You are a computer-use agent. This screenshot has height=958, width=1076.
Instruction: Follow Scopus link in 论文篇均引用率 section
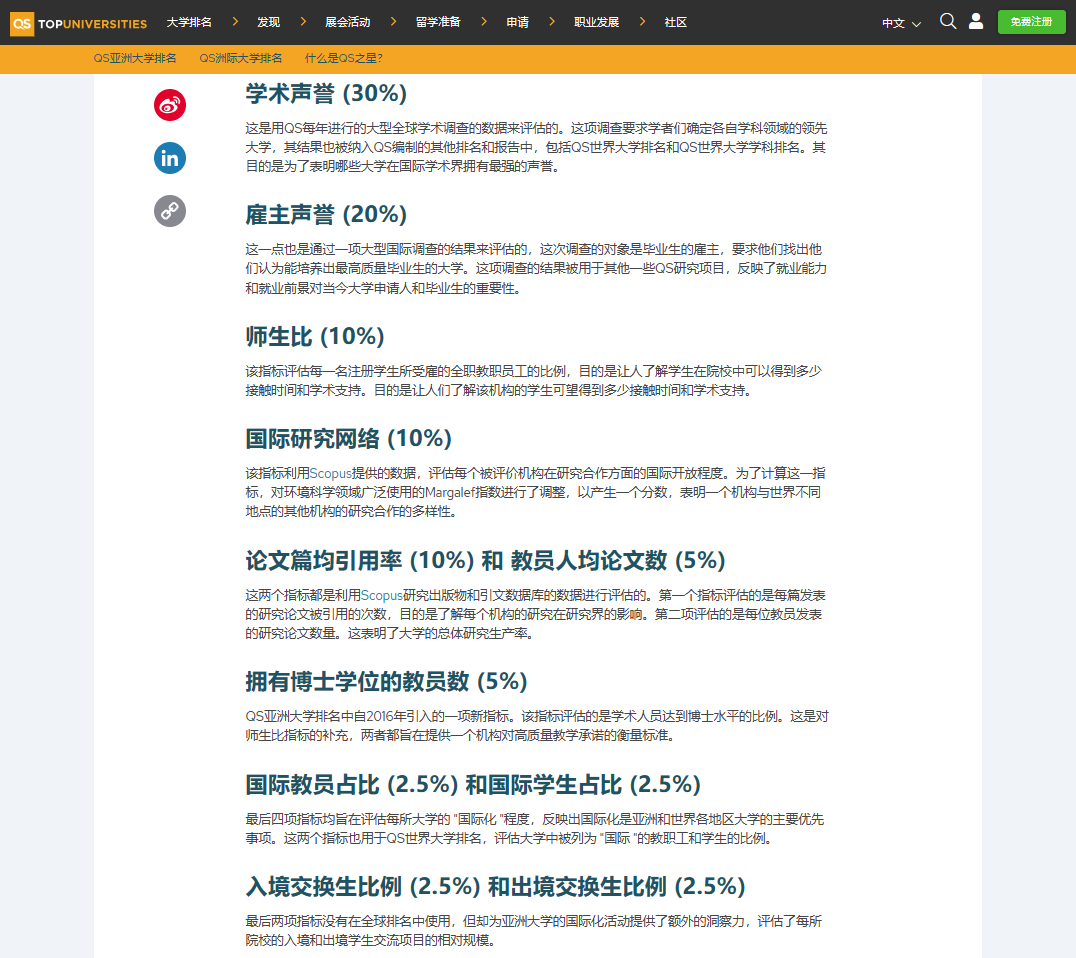(x=382, y=595)
